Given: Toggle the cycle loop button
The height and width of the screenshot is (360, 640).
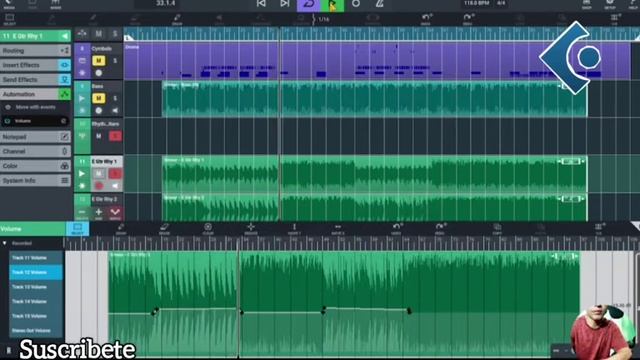Looking at the screenshot, I should (309, 5).
